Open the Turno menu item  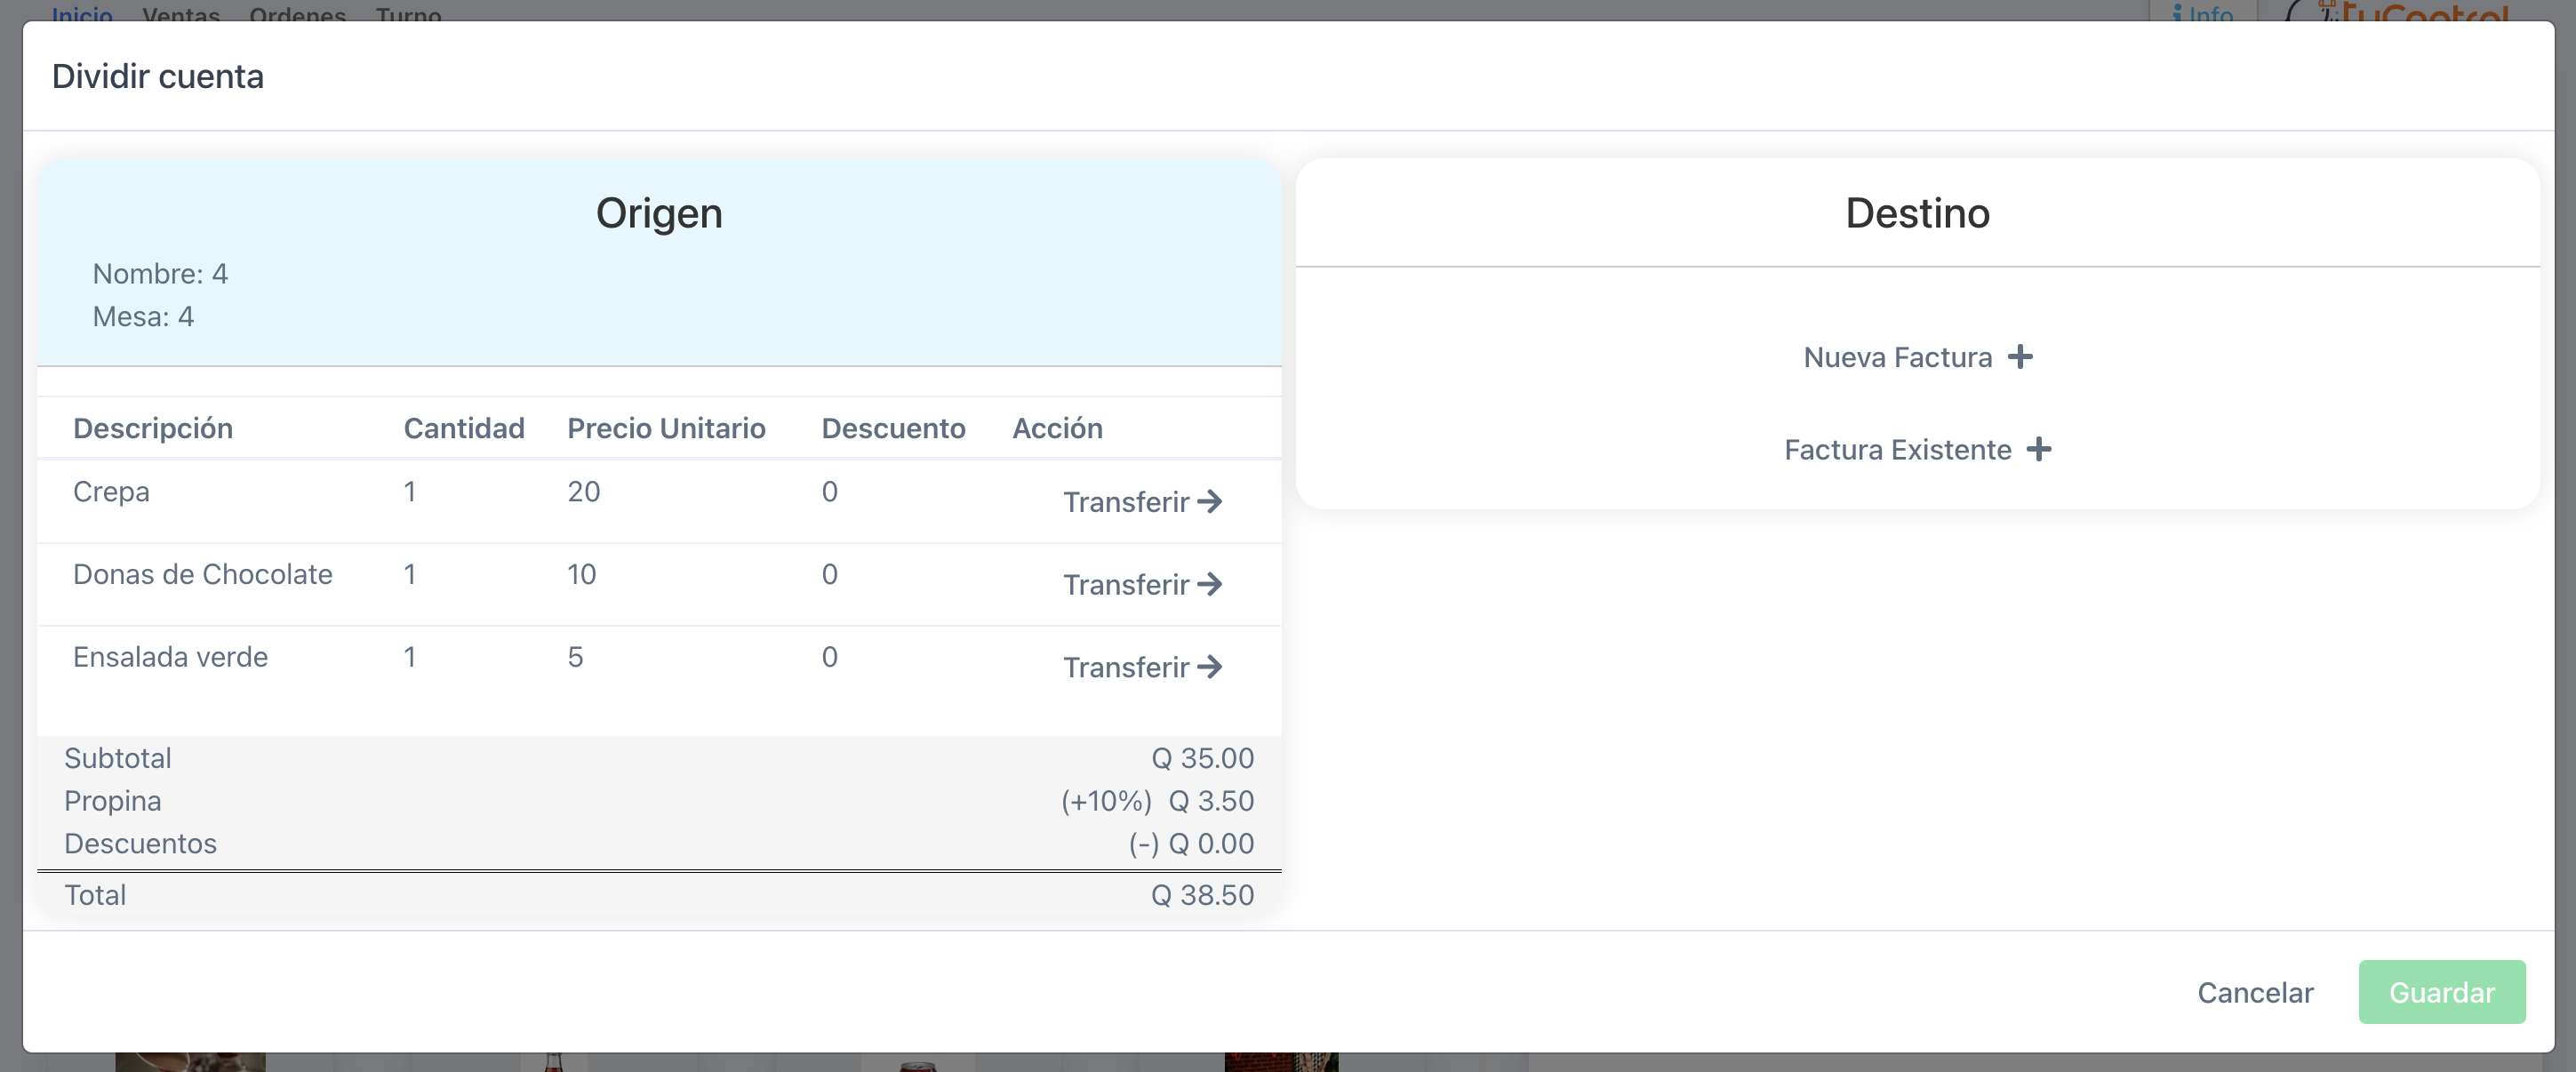click(x=409, y=14)
